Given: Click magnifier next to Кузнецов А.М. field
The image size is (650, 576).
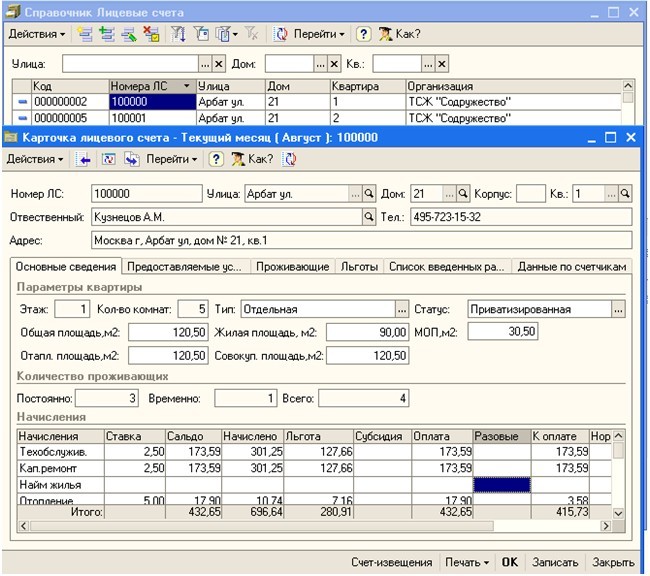Looking at the screenshot, I should [369, 217].
